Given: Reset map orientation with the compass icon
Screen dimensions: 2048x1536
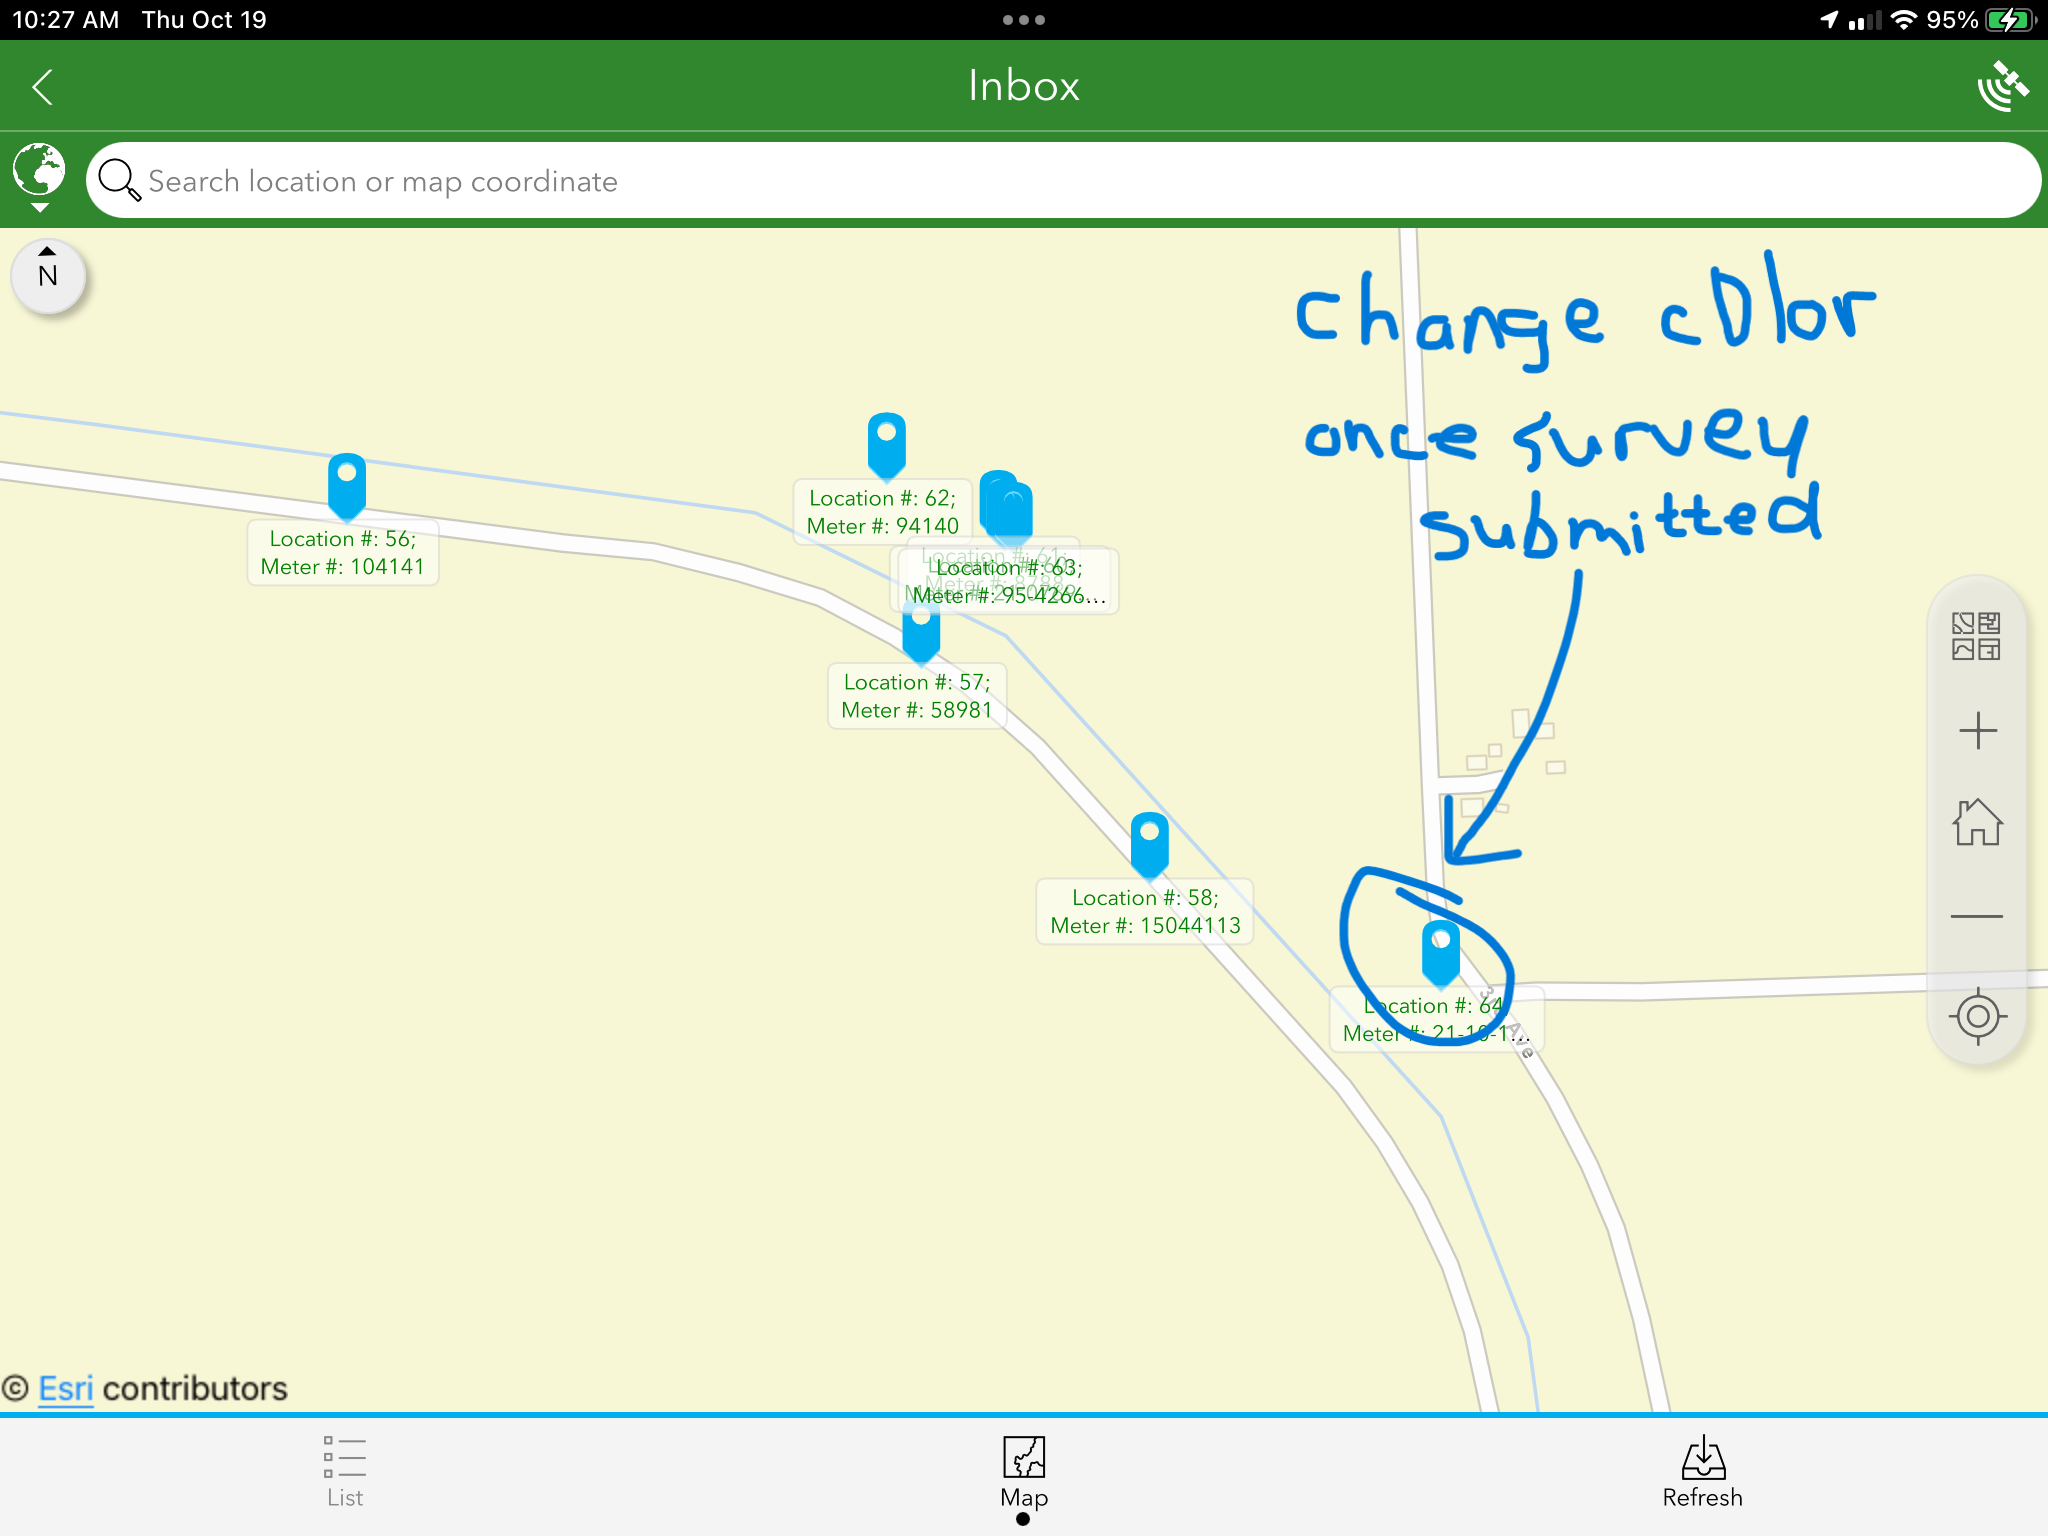Looking at the screenshot, I should click(x=46, y=276).
